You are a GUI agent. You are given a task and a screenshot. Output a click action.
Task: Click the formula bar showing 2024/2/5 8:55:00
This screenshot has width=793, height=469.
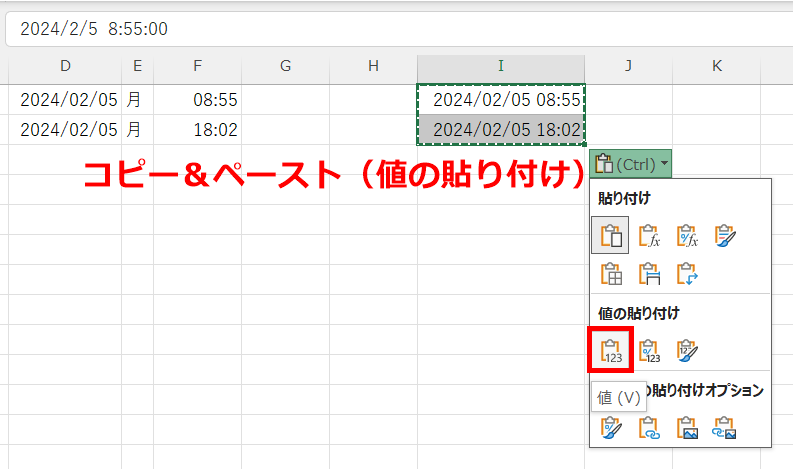(400, 28)
